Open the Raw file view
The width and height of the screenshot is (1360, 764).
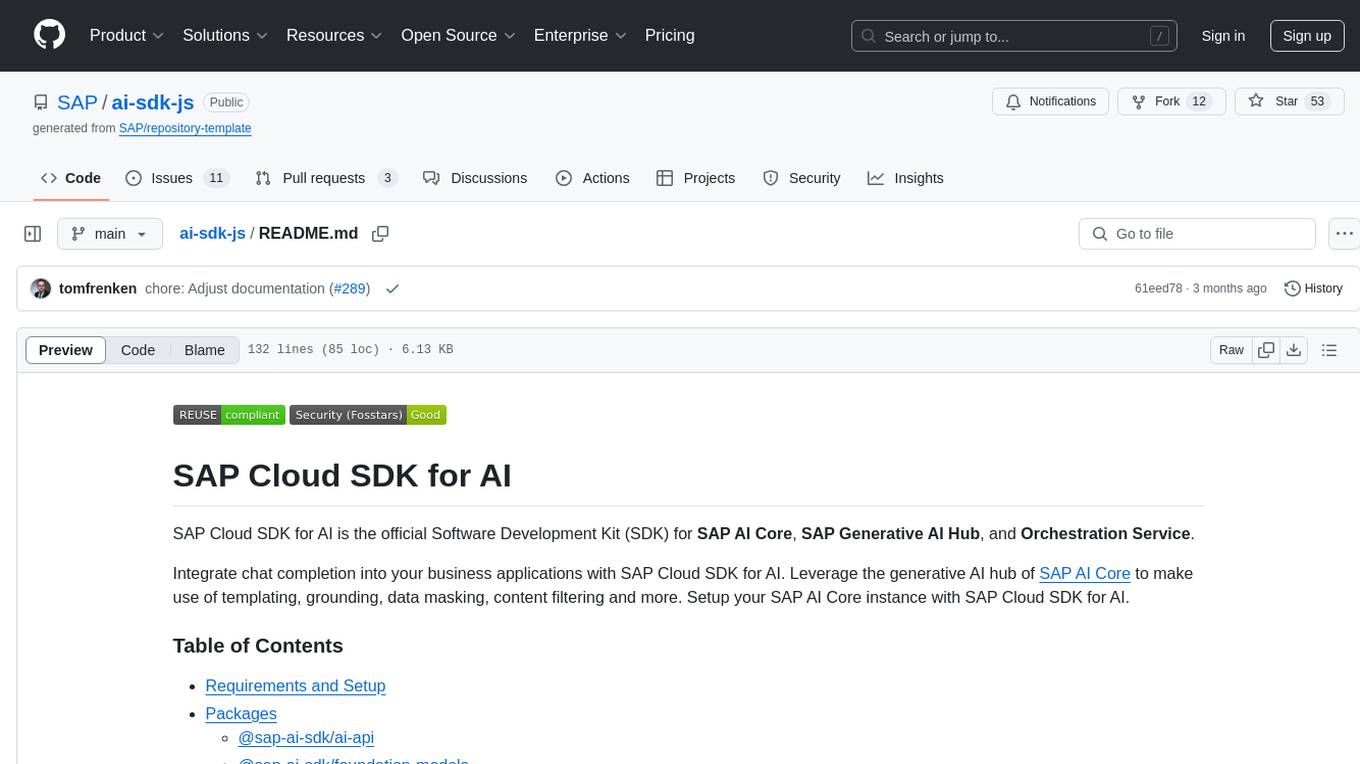[1231, 350]
